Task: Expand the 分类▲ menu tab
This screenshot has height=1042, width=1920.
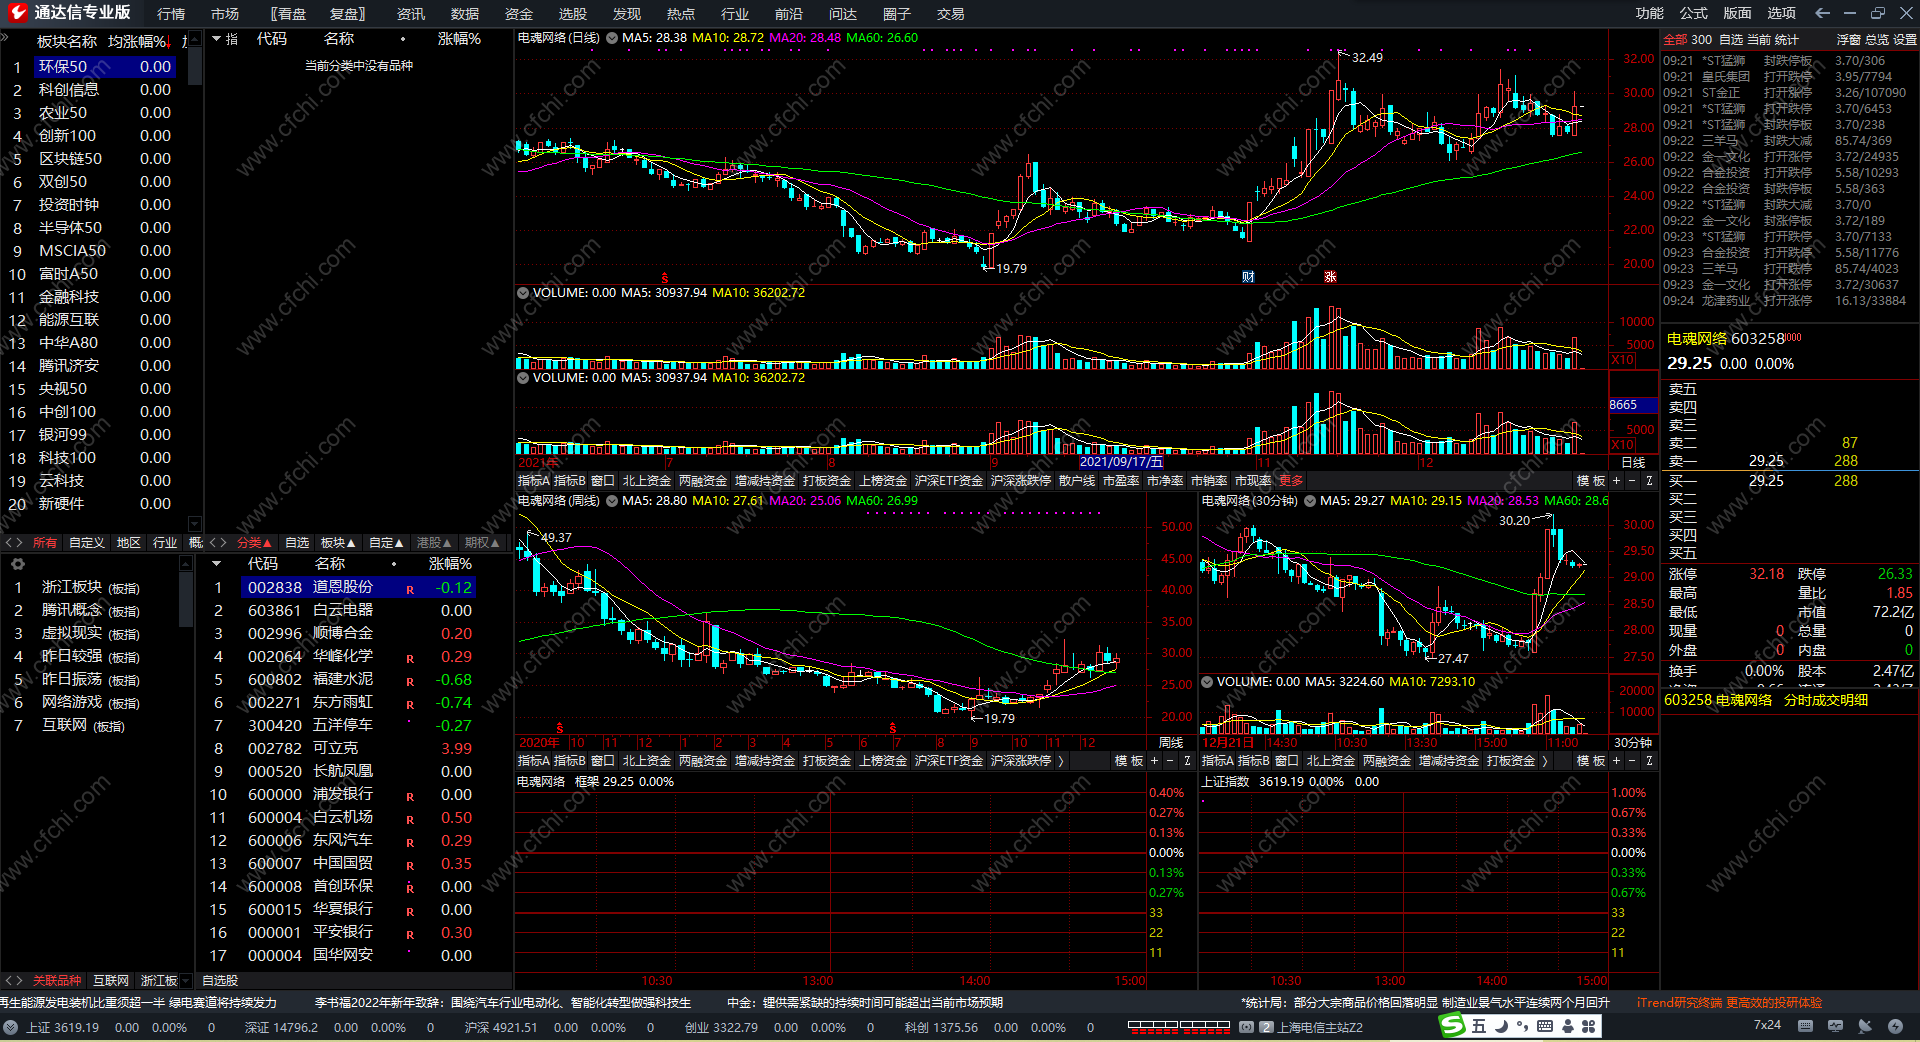Action: point(254,543)
